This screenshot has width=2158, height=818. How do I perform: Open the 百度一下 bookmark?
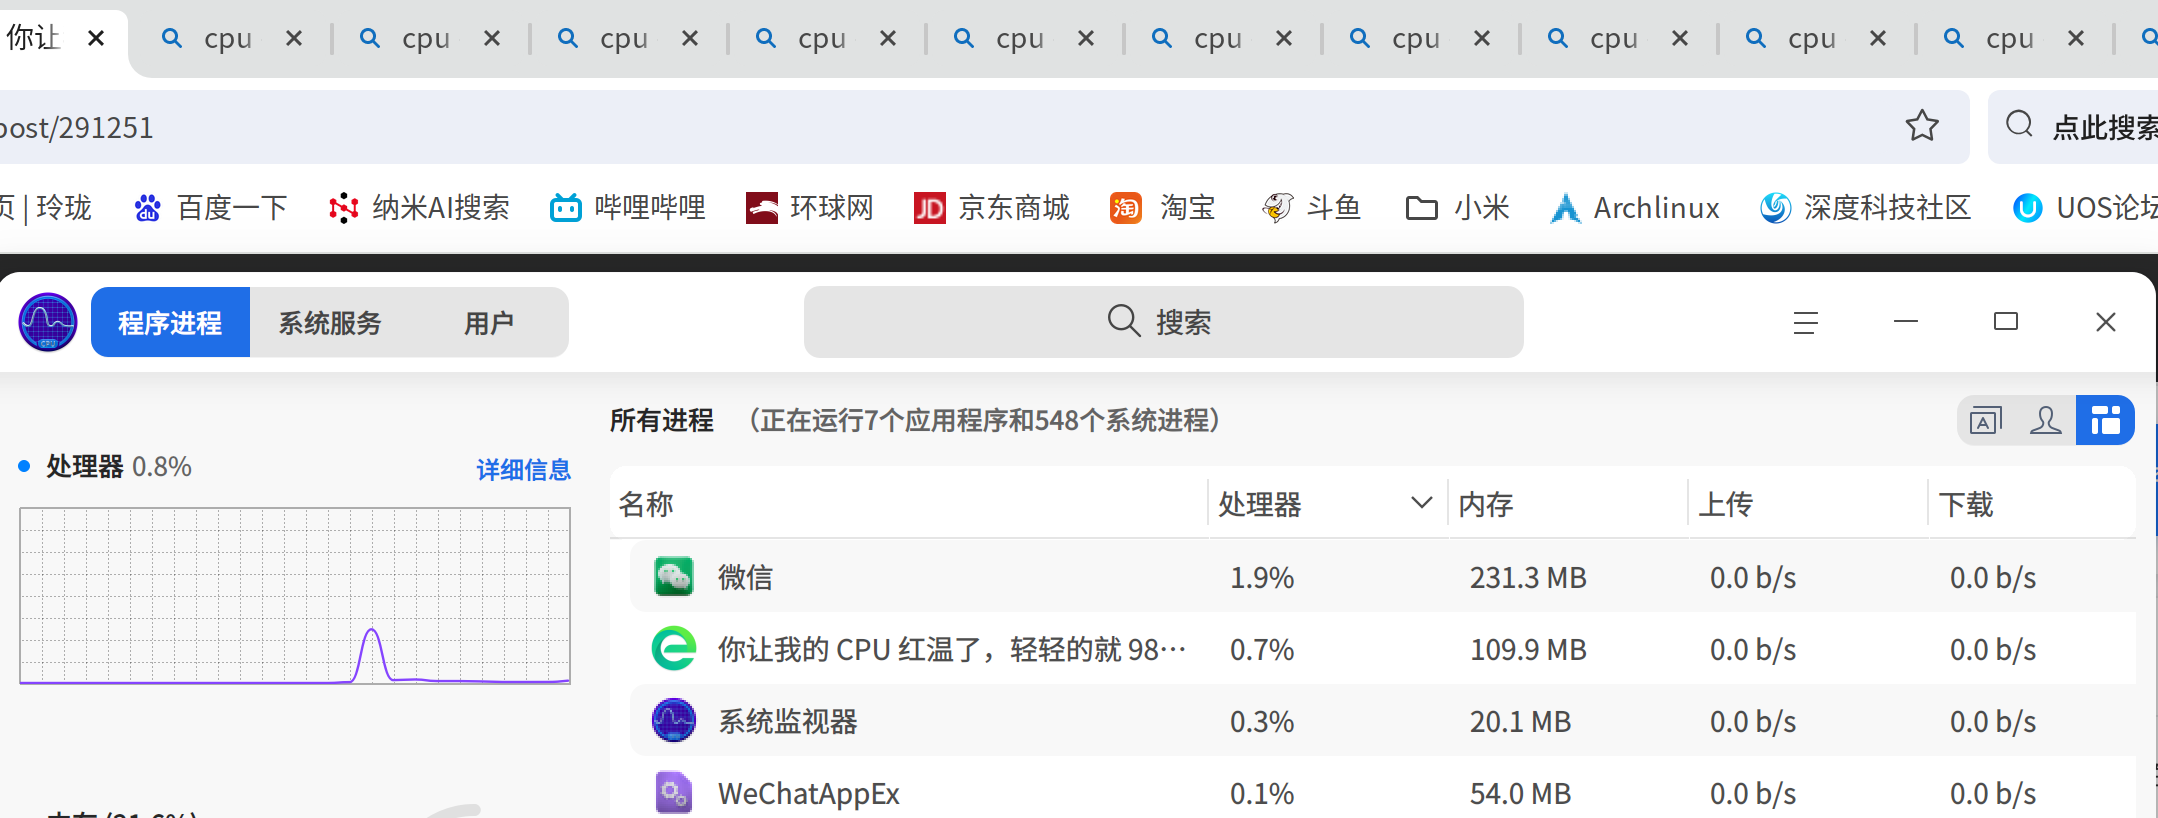pyautogui.click(x=210, y=208)
